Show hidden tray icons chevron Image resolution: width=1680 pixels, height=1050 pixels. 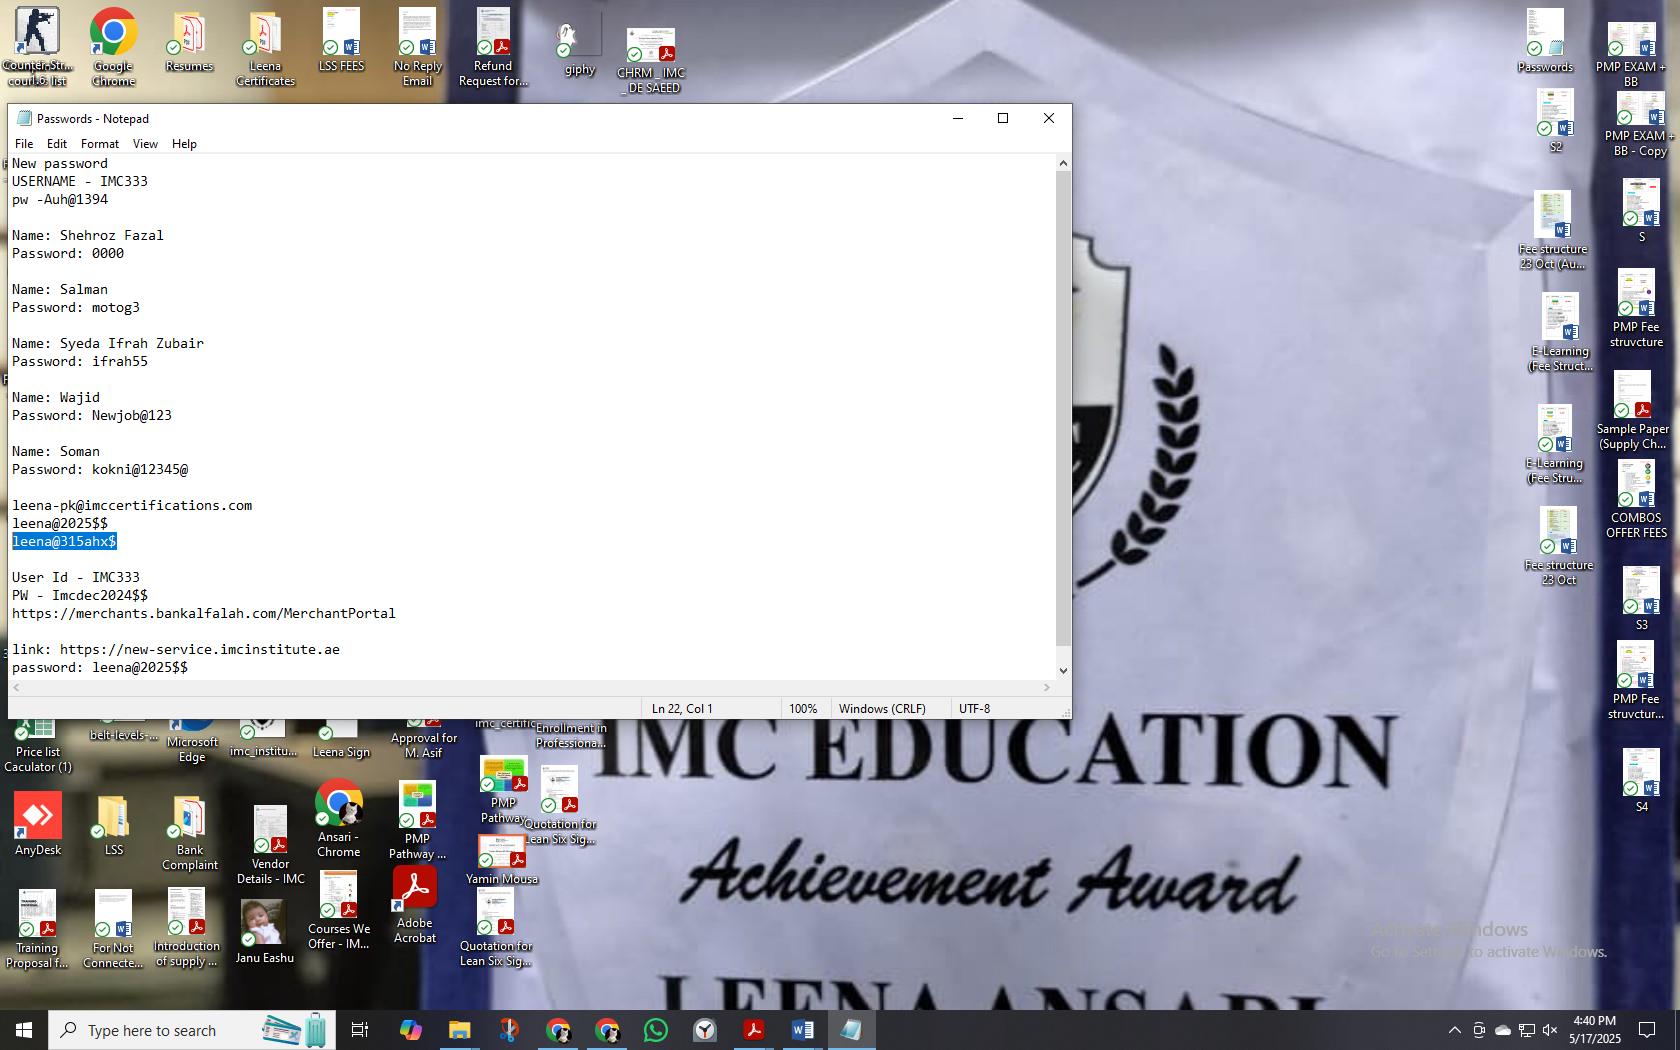point(1455,1030)
